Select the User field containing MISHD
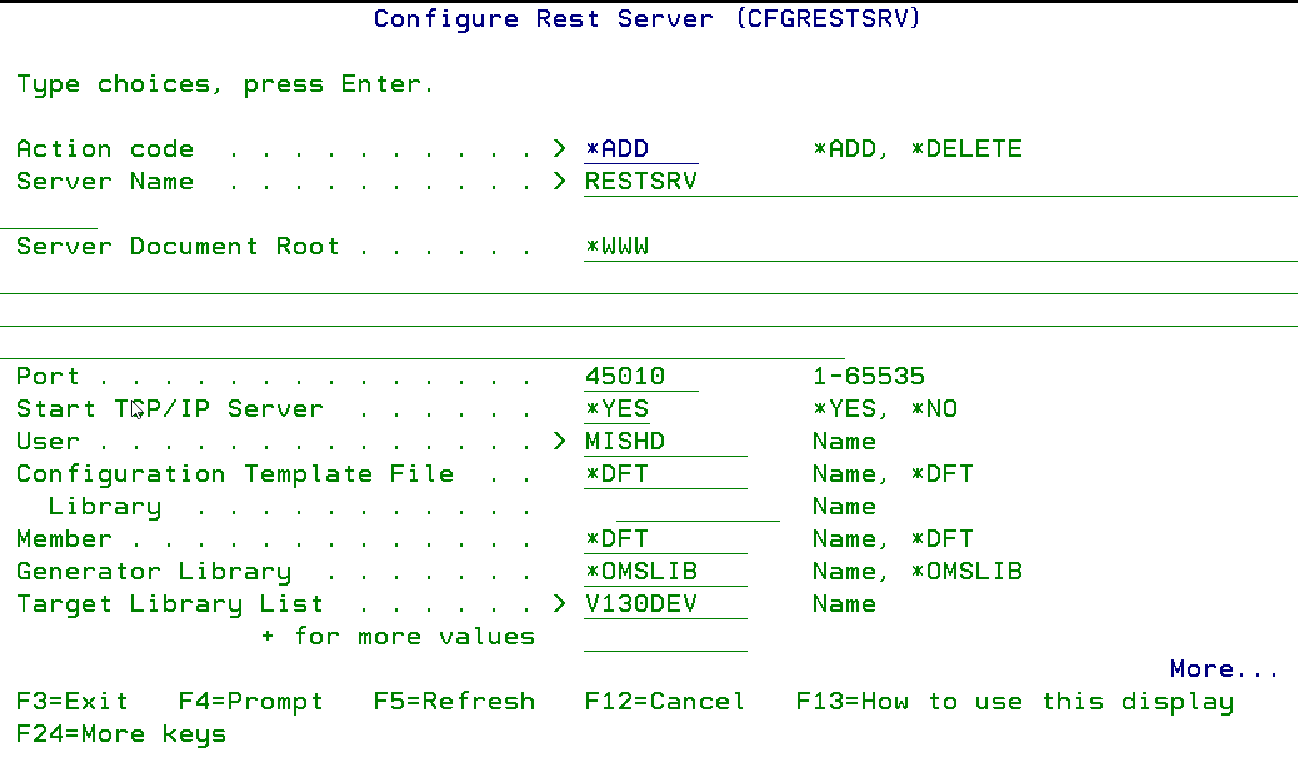The height and width of the screenshot is (766, 1298). pos(665,442)
